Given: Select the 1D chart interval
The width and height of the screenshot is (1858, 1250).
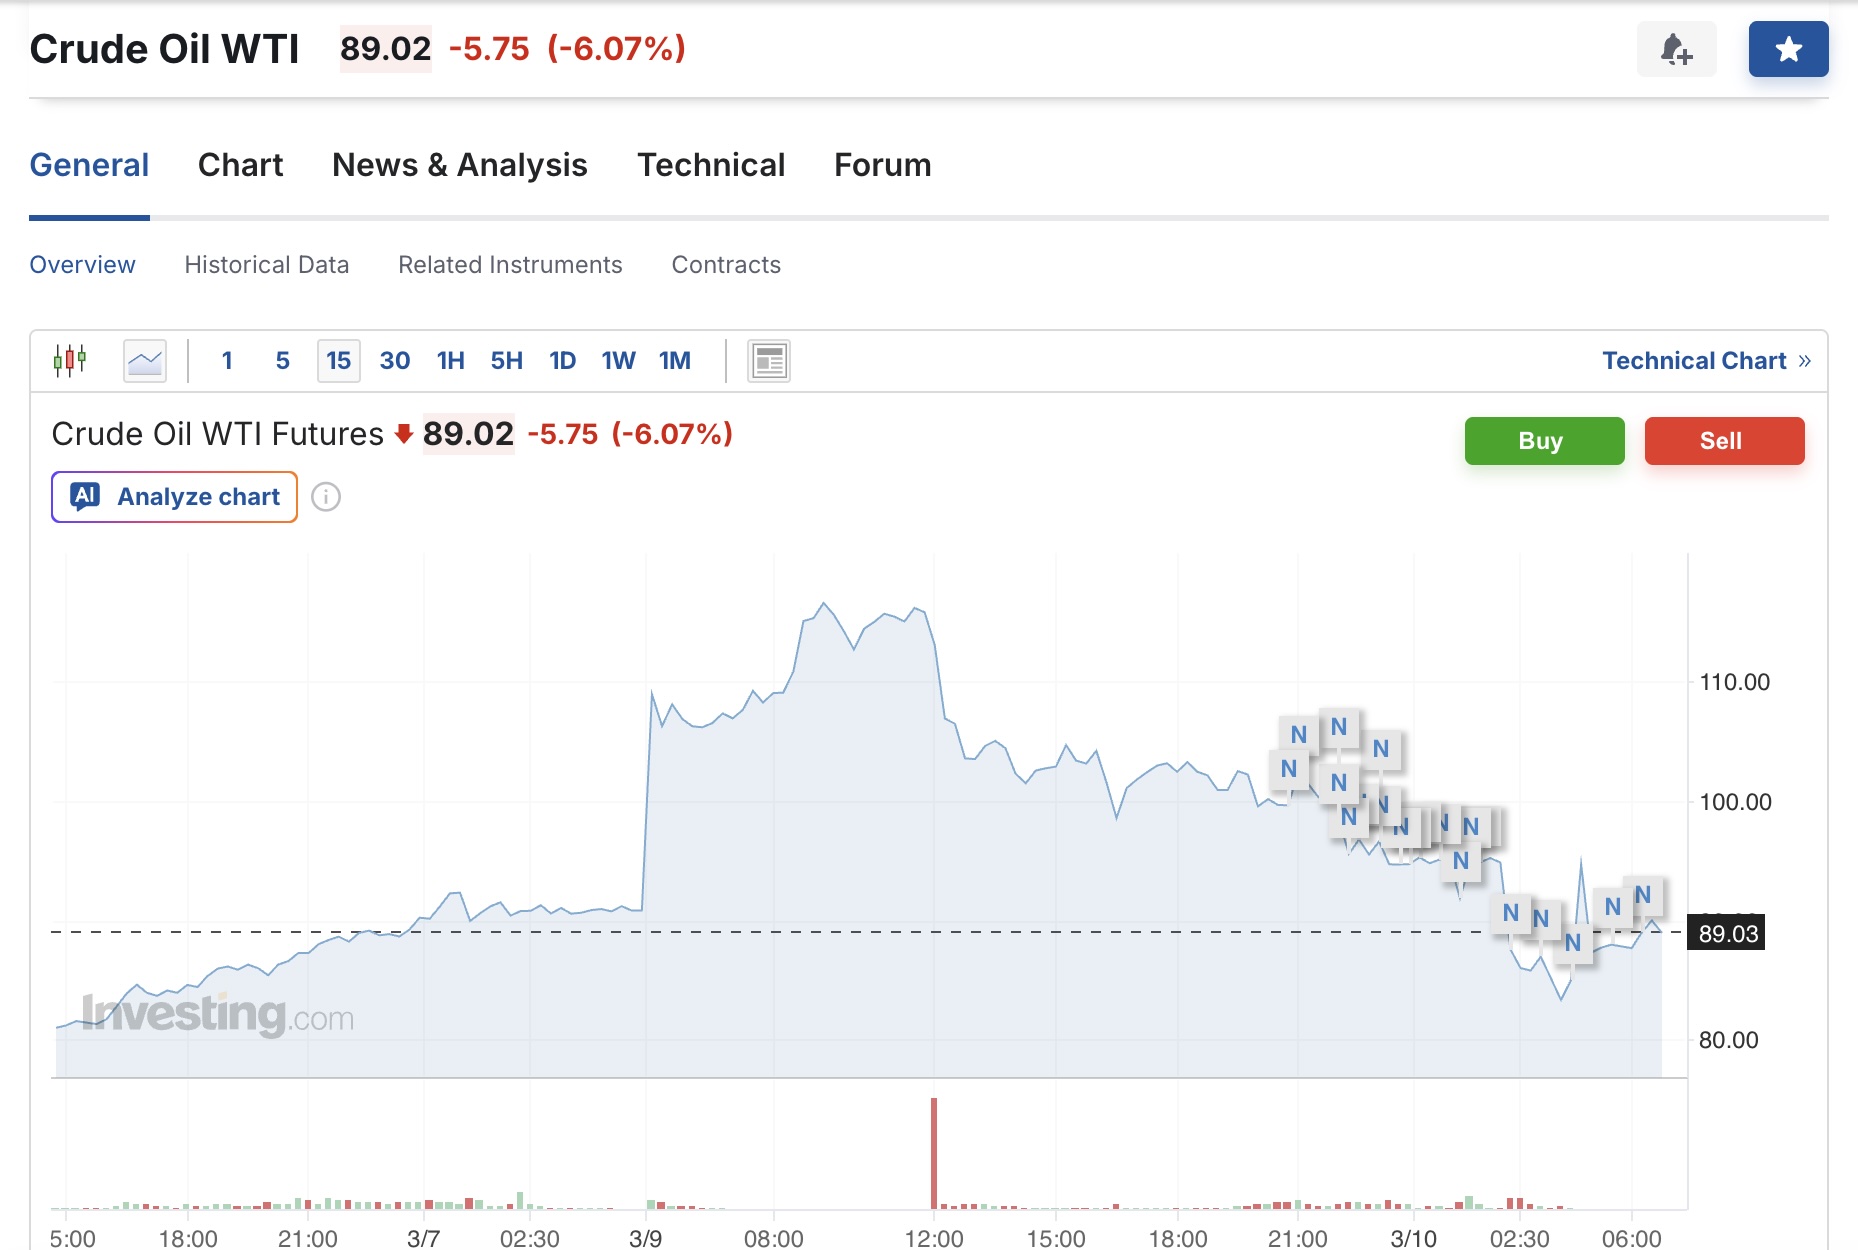Looking at the screenshot, I should point(562,360).
